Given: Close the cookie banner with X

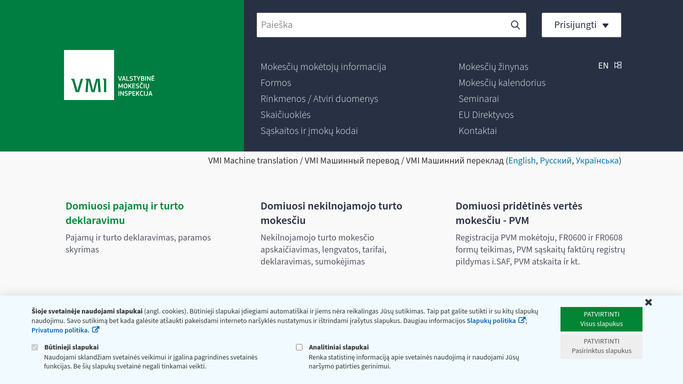Looking at the screenshot, I should [x=648, y=302].
